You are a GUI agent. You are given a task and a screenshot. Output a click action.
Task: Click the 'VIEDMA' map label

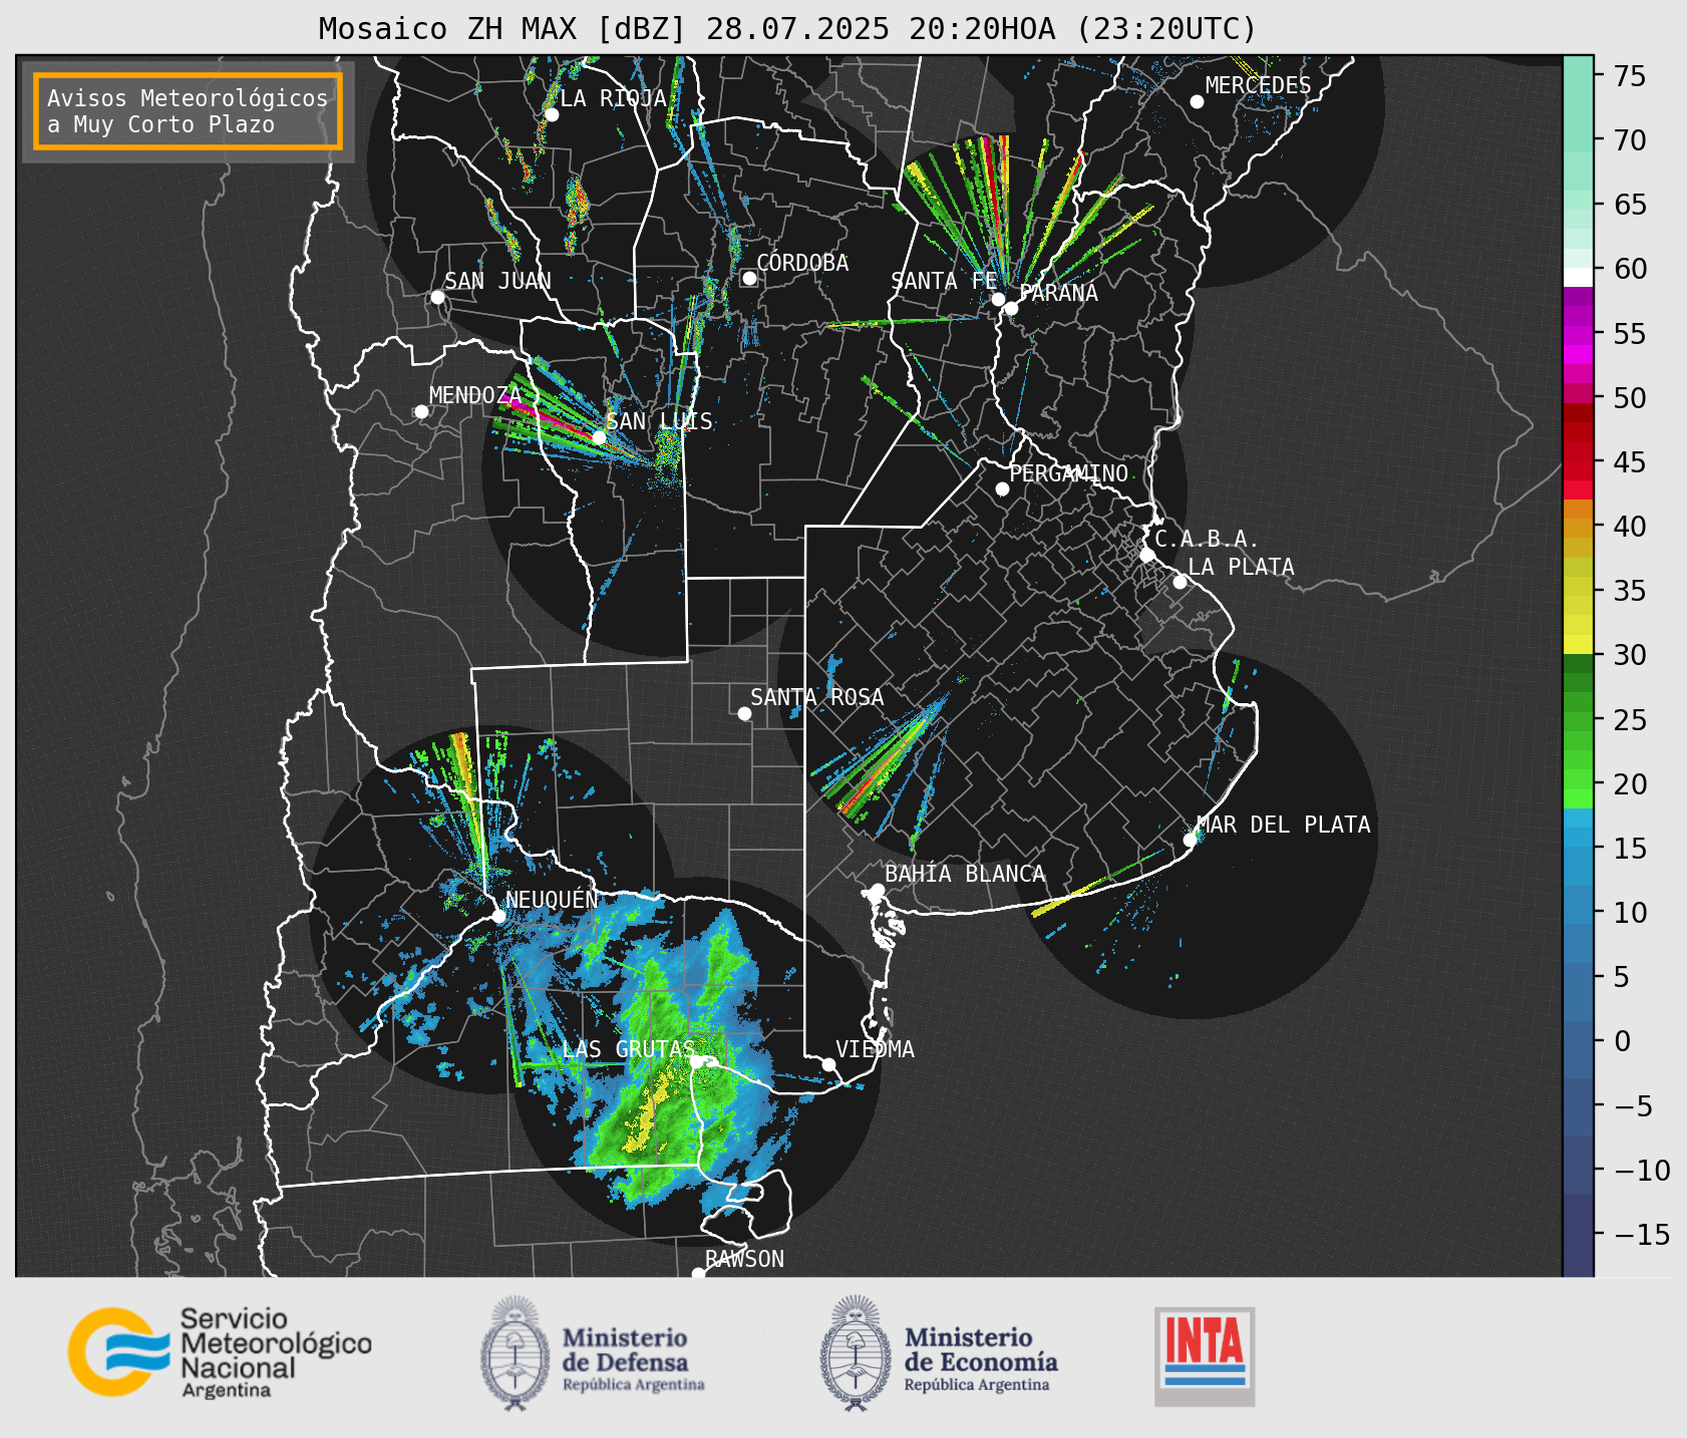click(875, 1049)
